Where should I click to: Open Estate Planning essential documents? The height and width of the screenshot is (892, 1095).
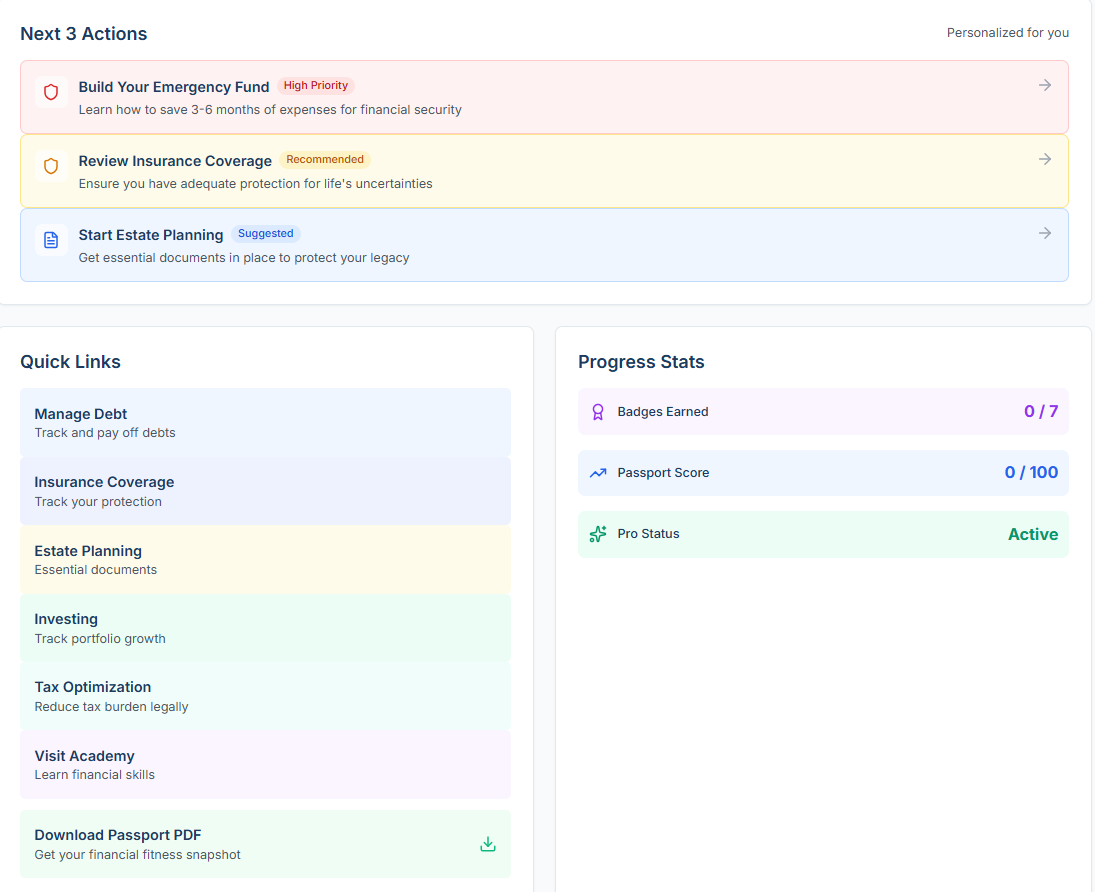266,559
